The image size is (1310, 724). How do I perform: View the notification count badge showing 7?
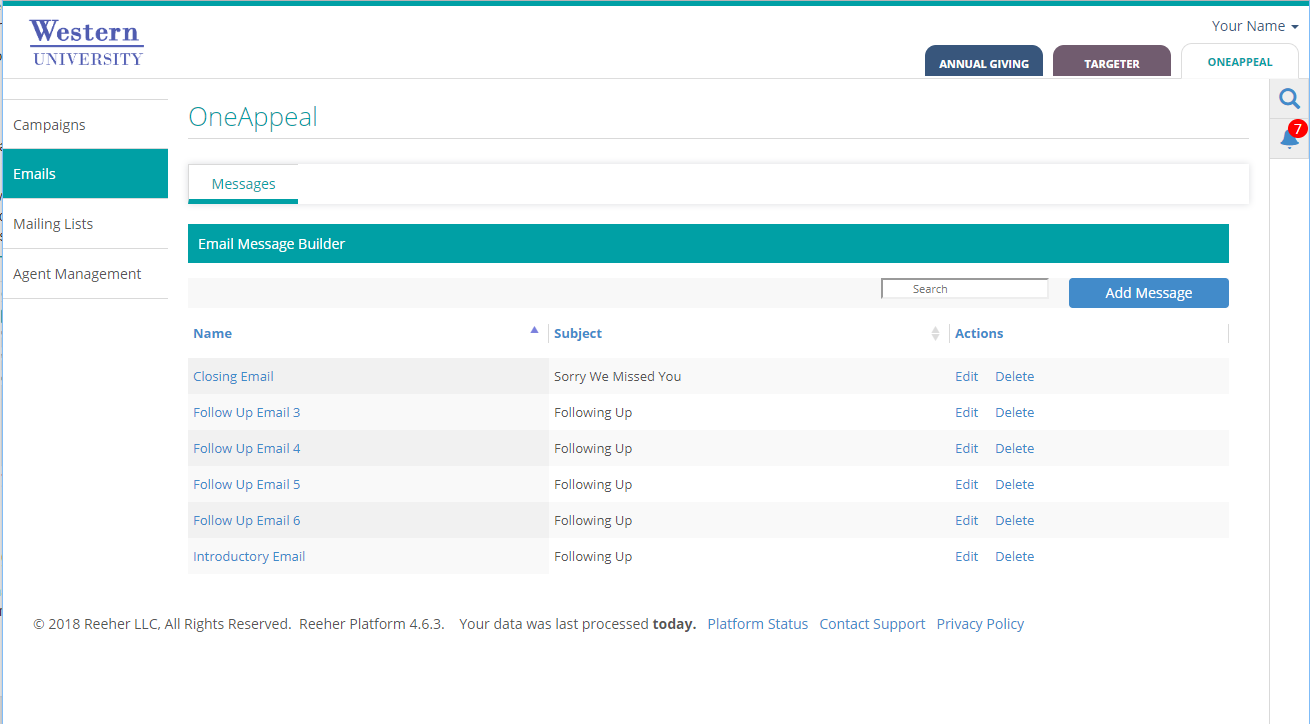[x=1297, y=128]
